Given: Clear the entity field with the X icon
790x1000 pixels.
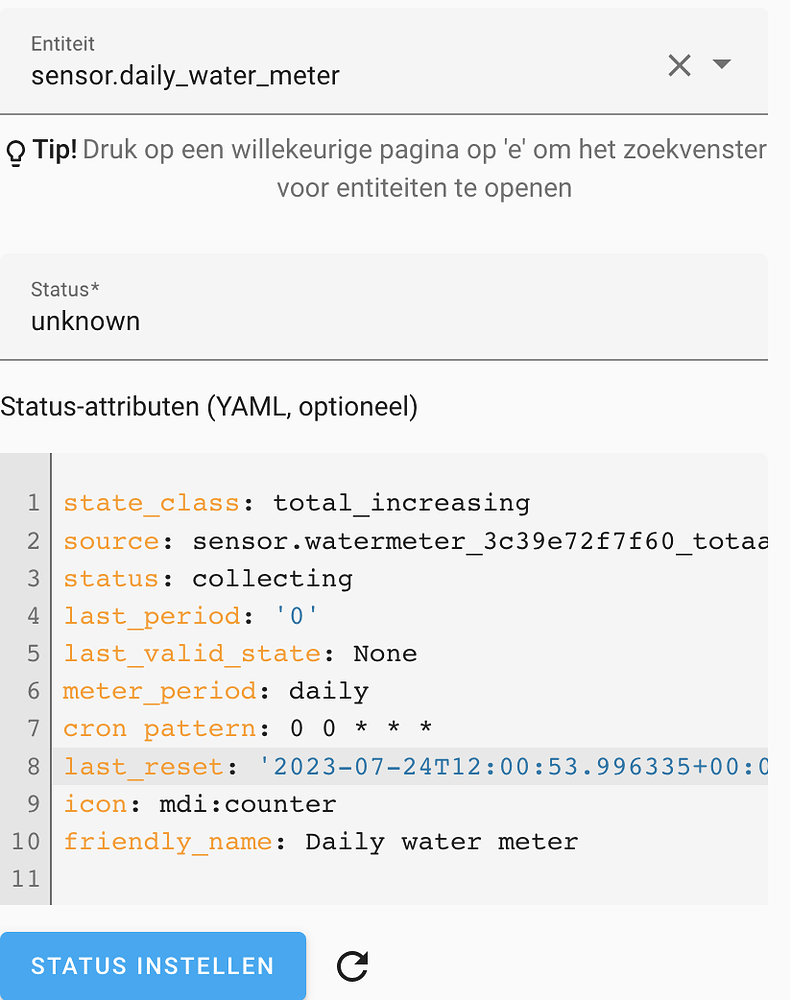Looking at the screenshot, I should point(679,64).
